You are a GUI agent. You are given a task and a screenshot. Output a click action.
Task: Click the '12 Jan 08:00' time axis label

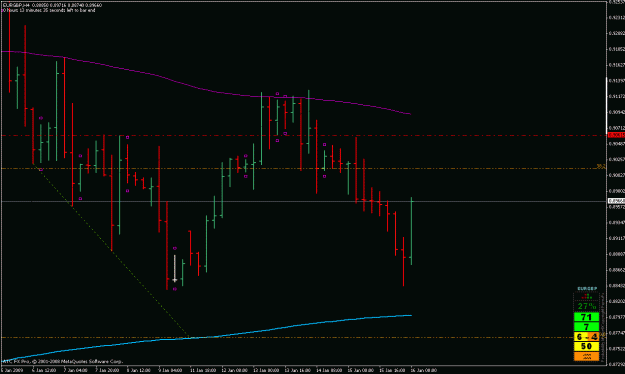234,370
